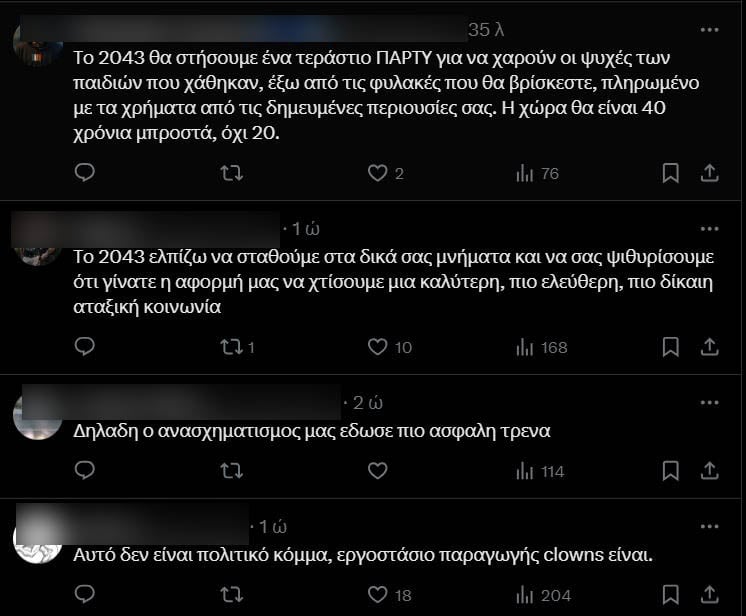Open the 2 ώ timestamp link
746x616 pixels.
pos(368,403)
